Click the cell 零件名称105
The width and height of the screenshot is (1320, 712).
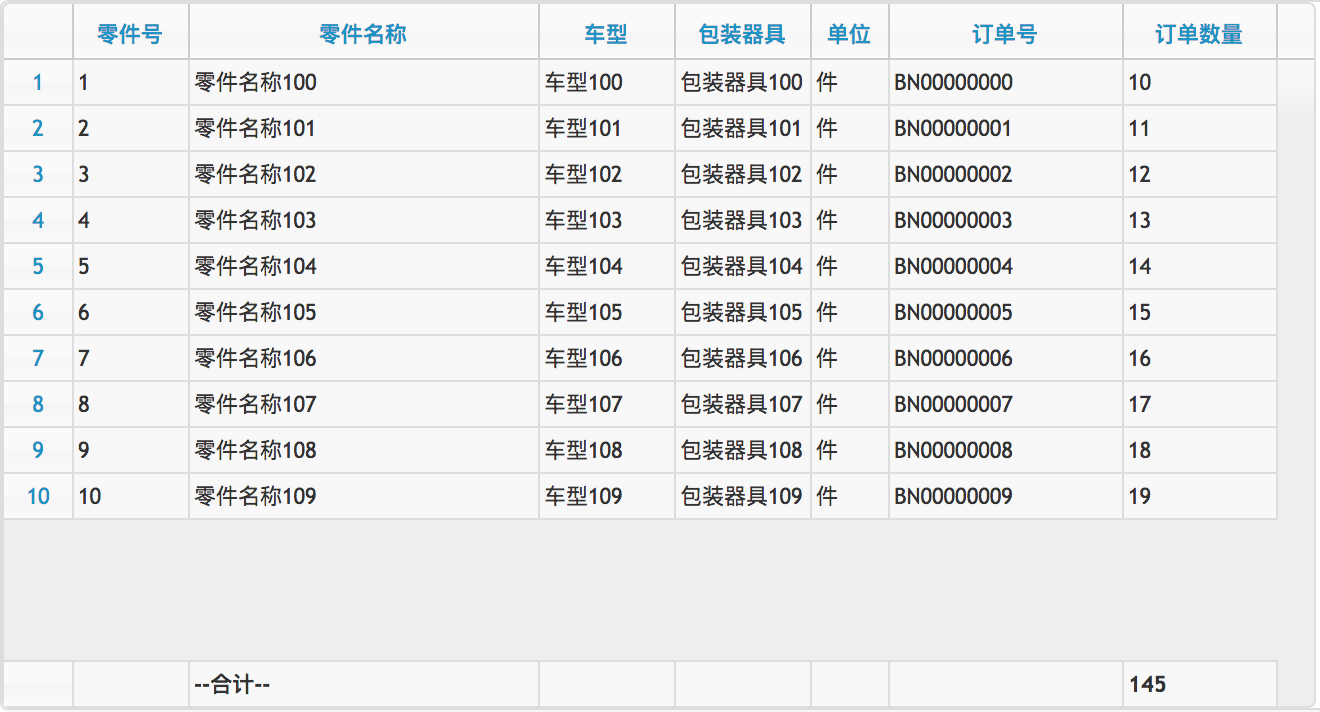tap(364, 313)
